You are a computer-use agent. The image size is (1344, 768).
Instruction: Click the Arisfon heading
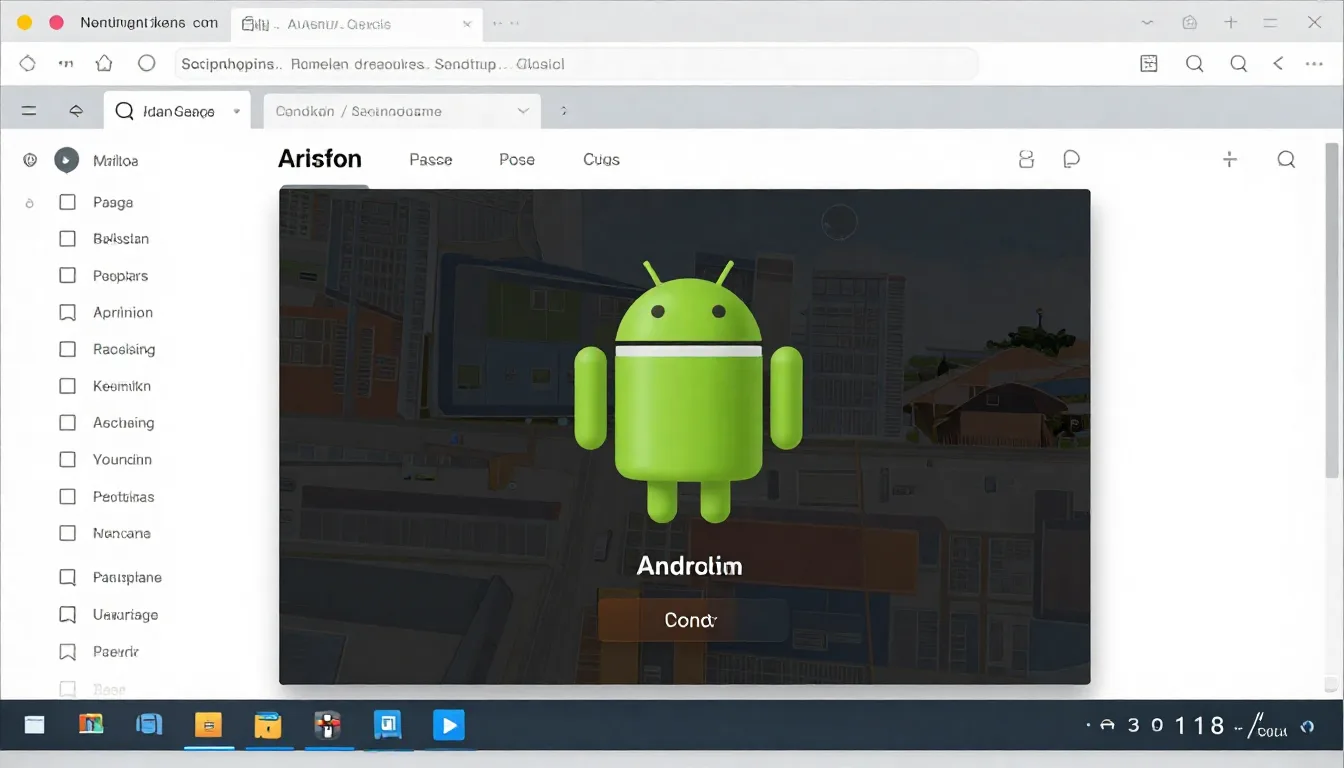(320, 158)
